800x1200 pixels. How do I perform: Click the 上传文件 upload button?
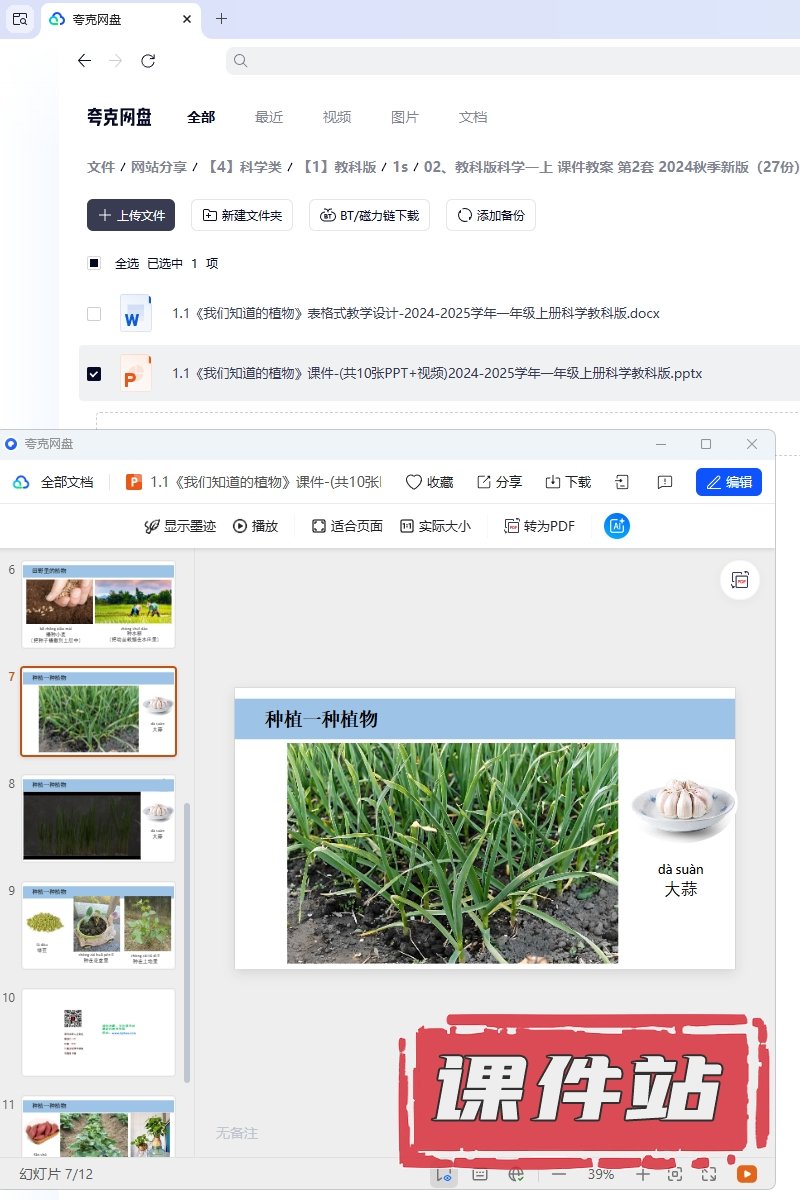pos(131,215)
